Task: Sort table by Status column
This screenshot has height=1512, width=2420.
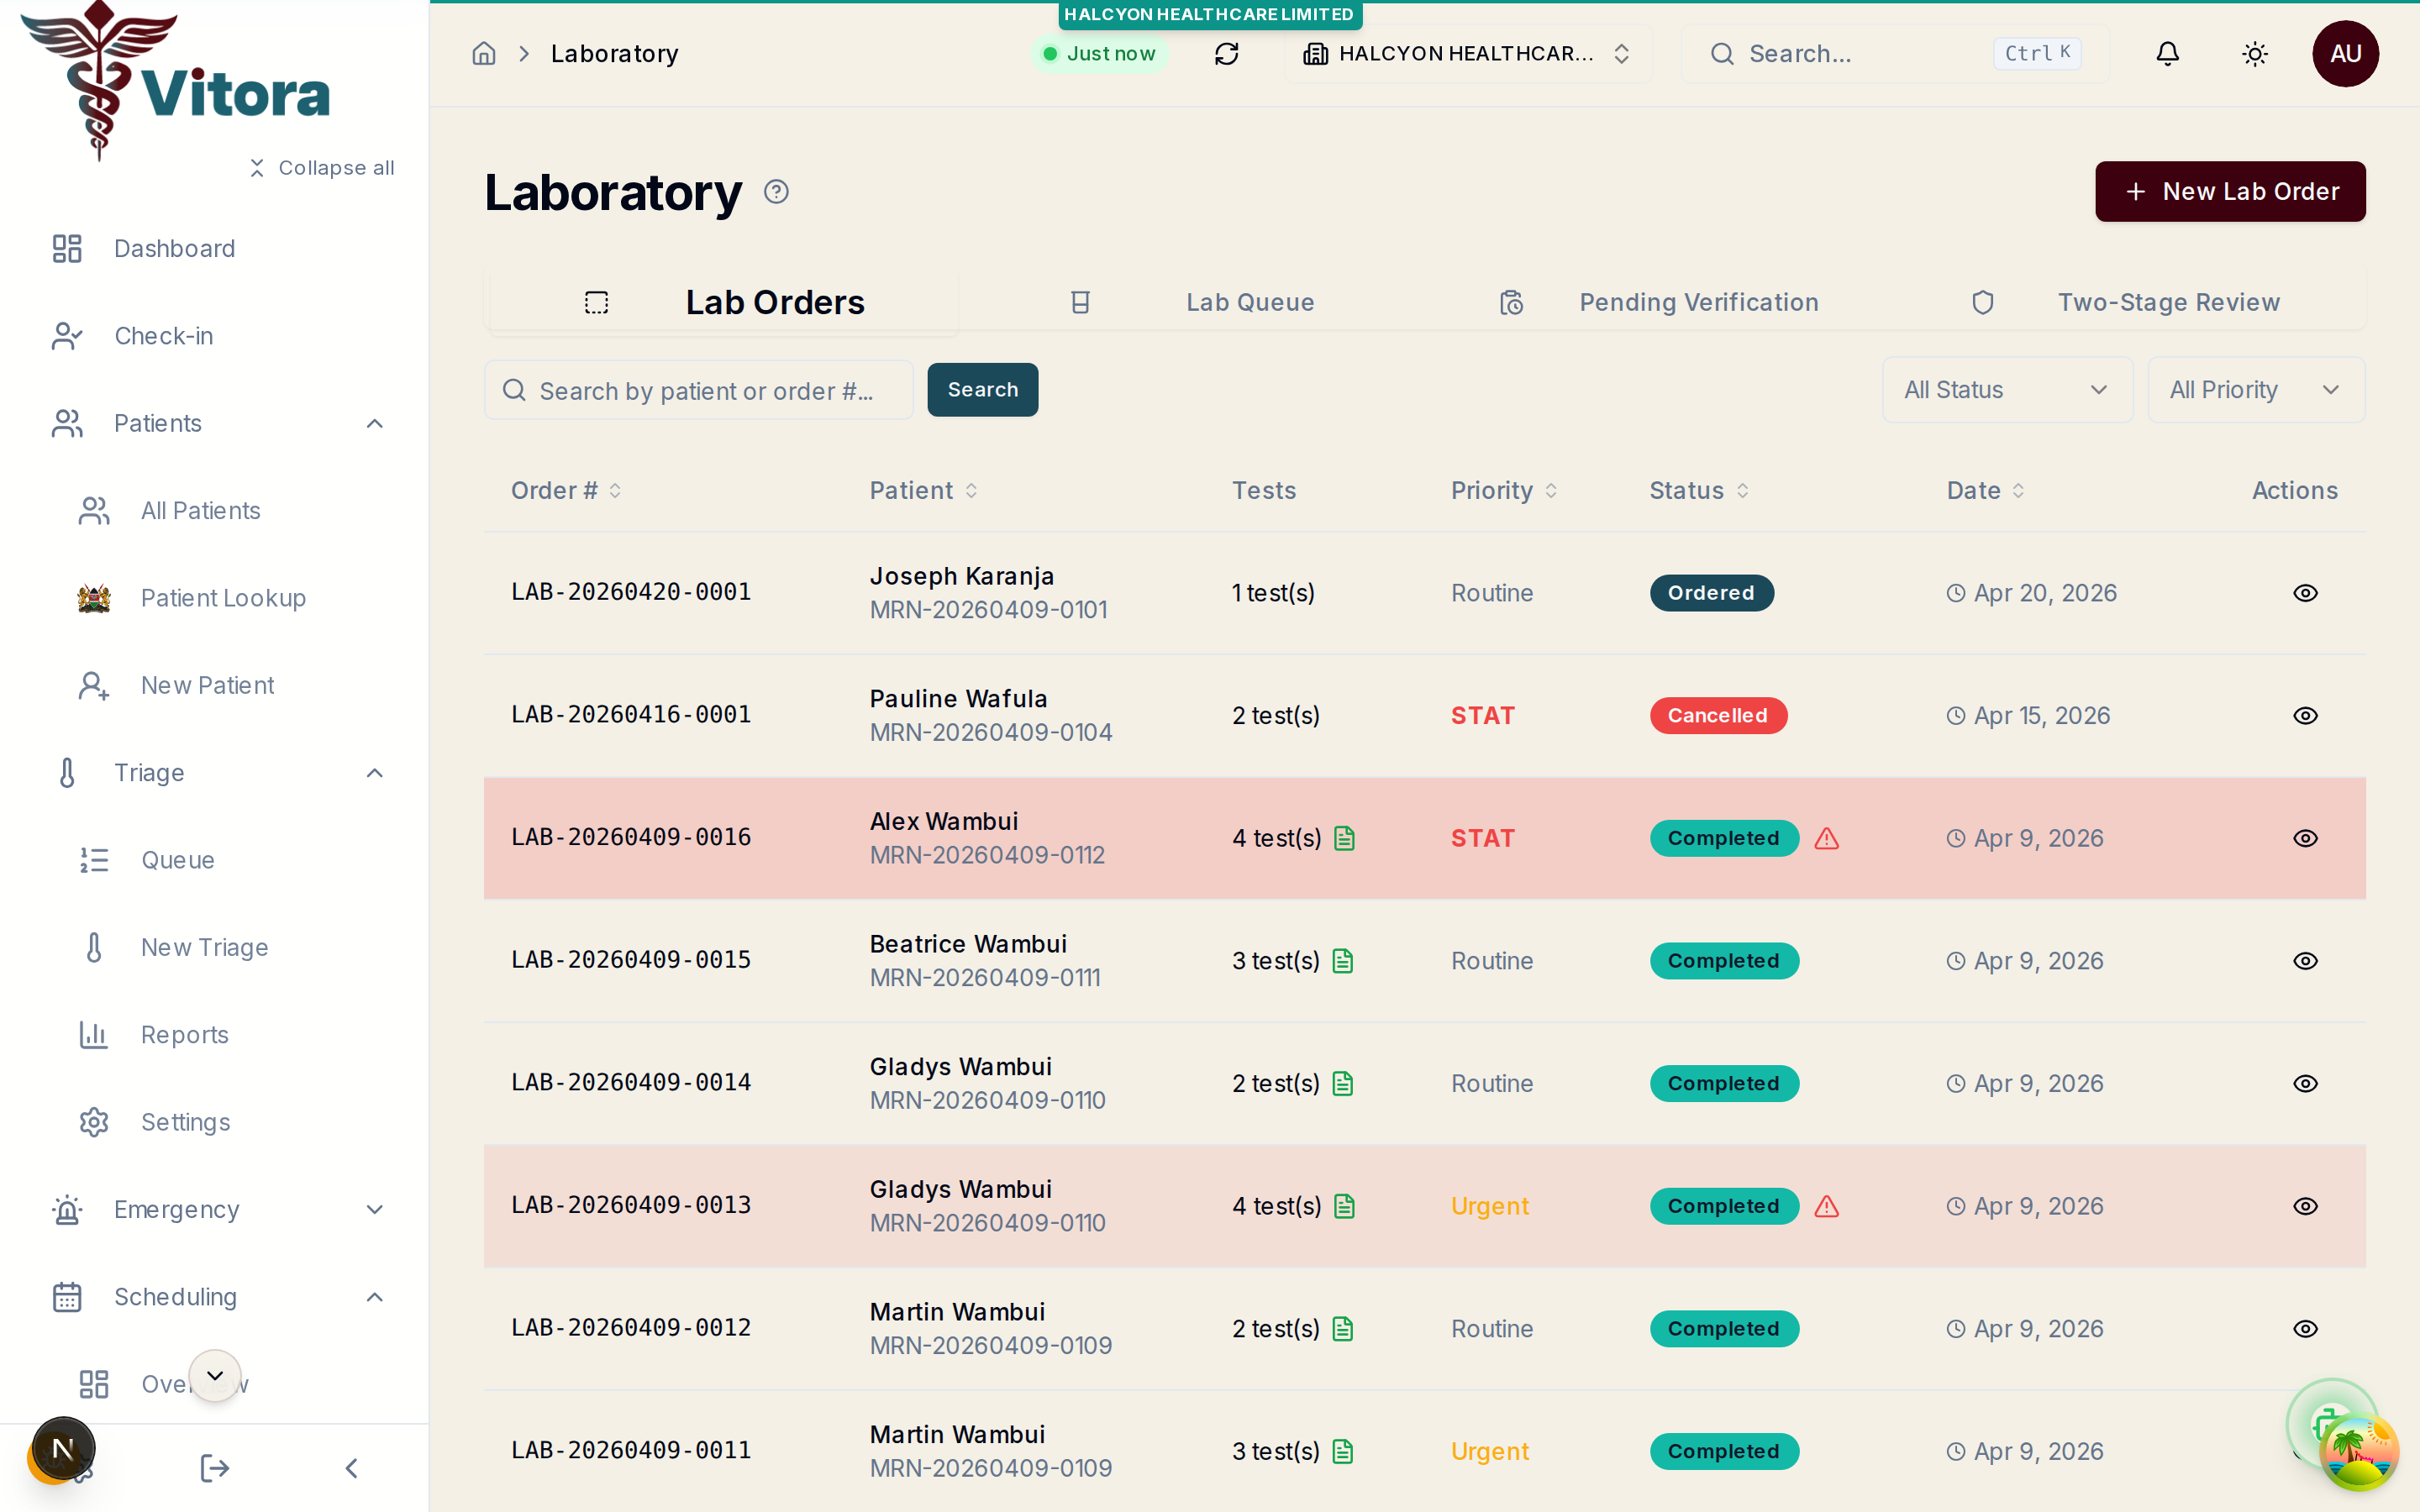Action: [x=1699, y=491]
